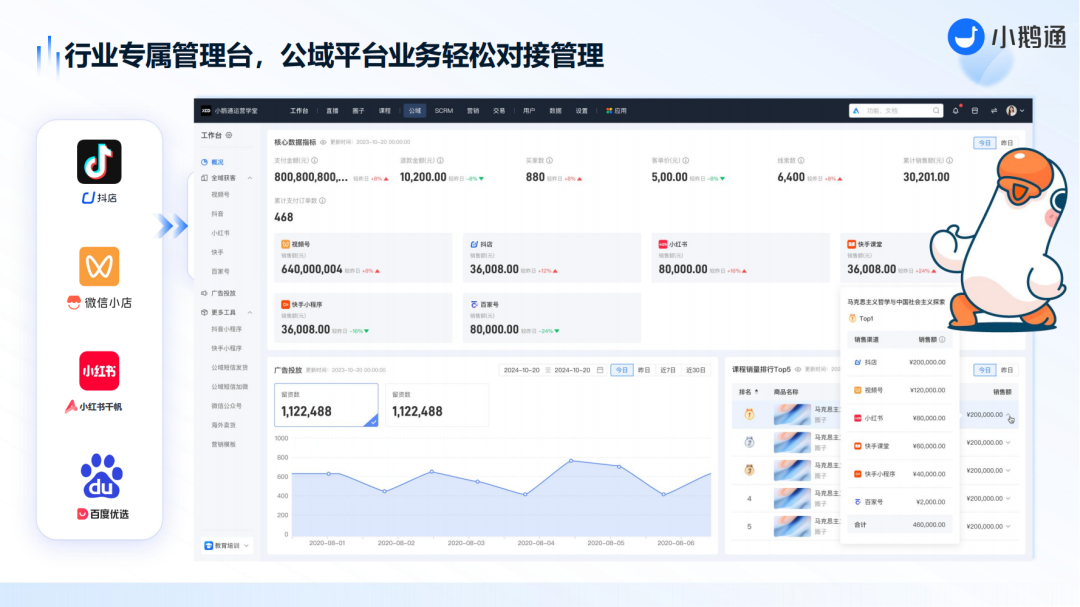Image resolution: width=1080 pixels, height=607 pixels.
Task: Select 今日 in 广告投放 range toggle
Action: coord(621,370)
